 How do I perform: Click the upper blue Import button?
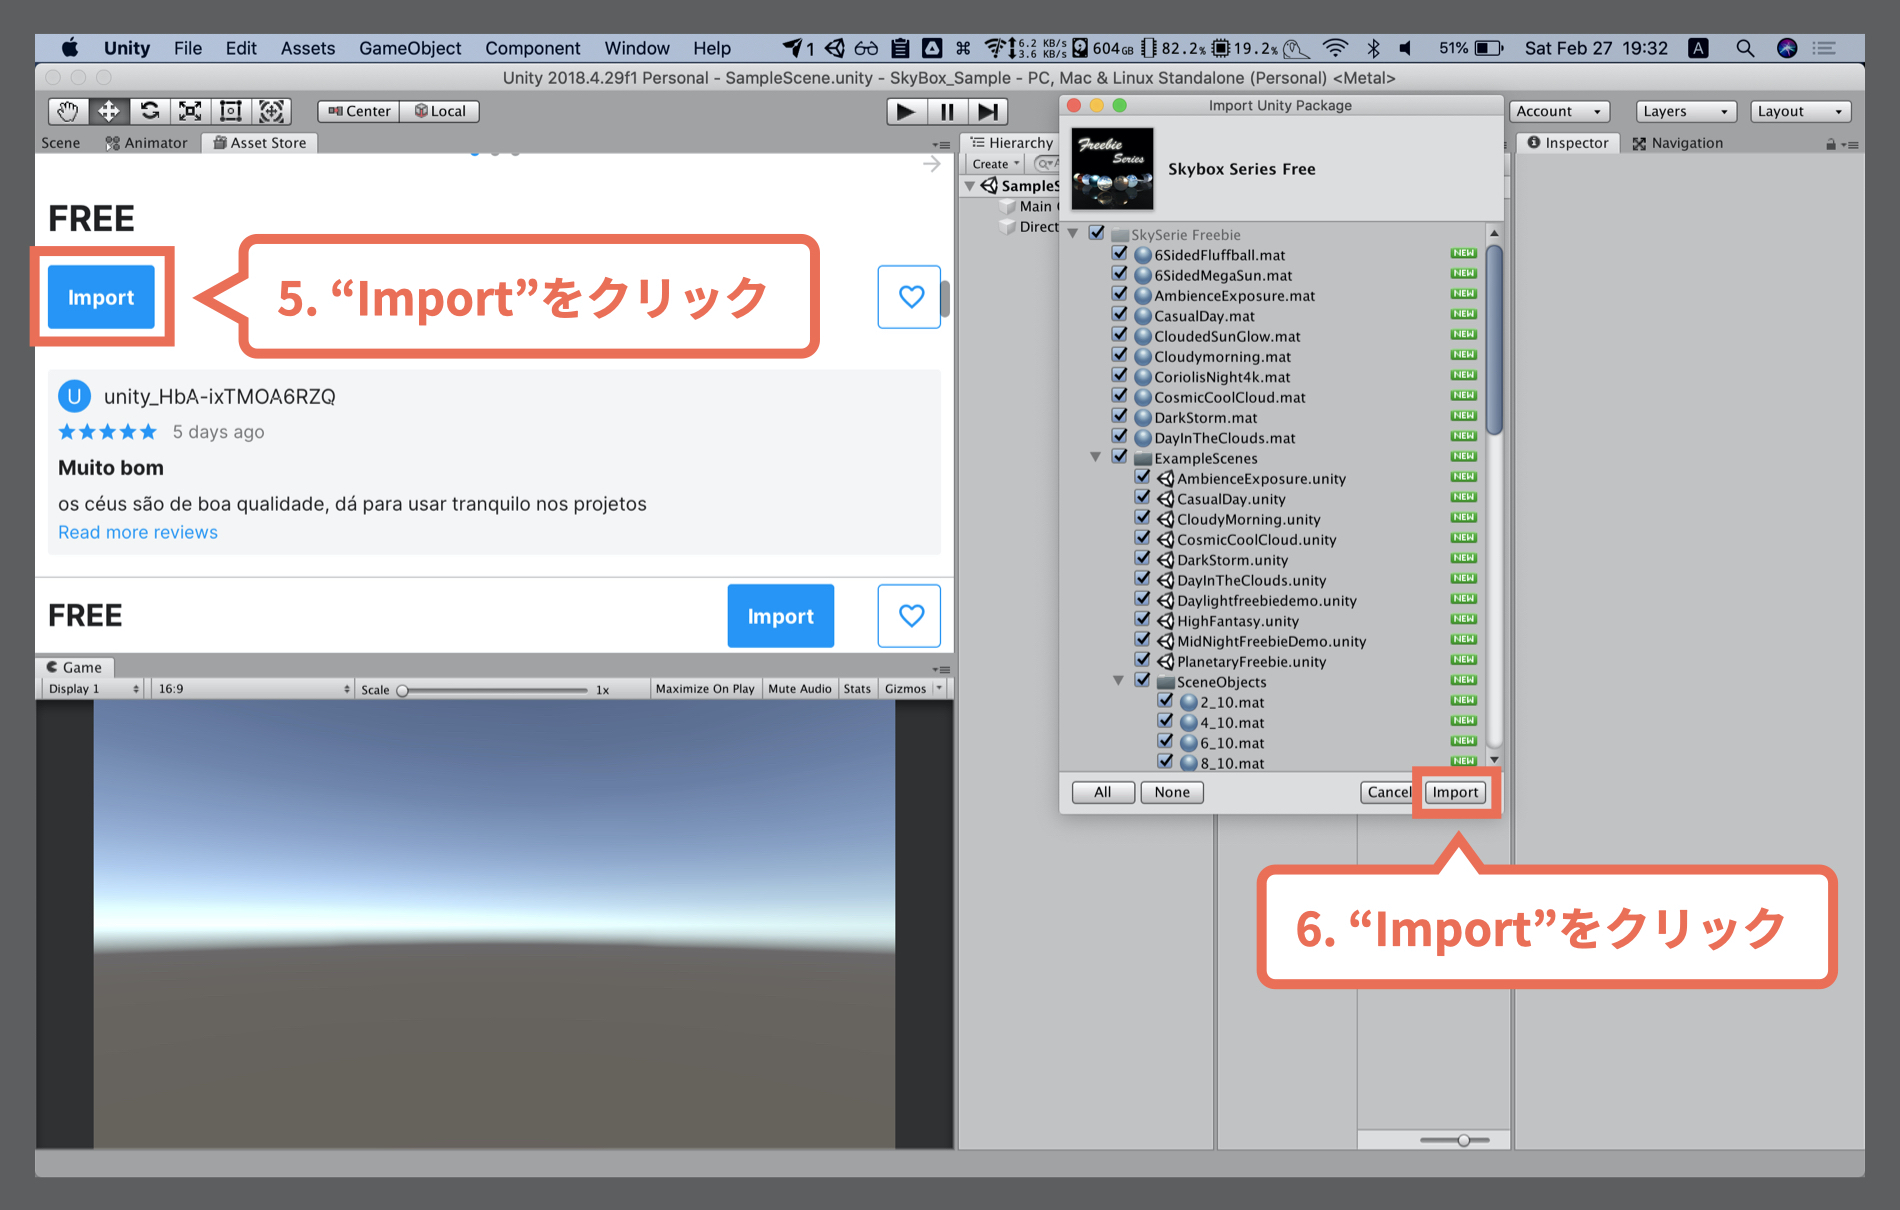[101, 297]
